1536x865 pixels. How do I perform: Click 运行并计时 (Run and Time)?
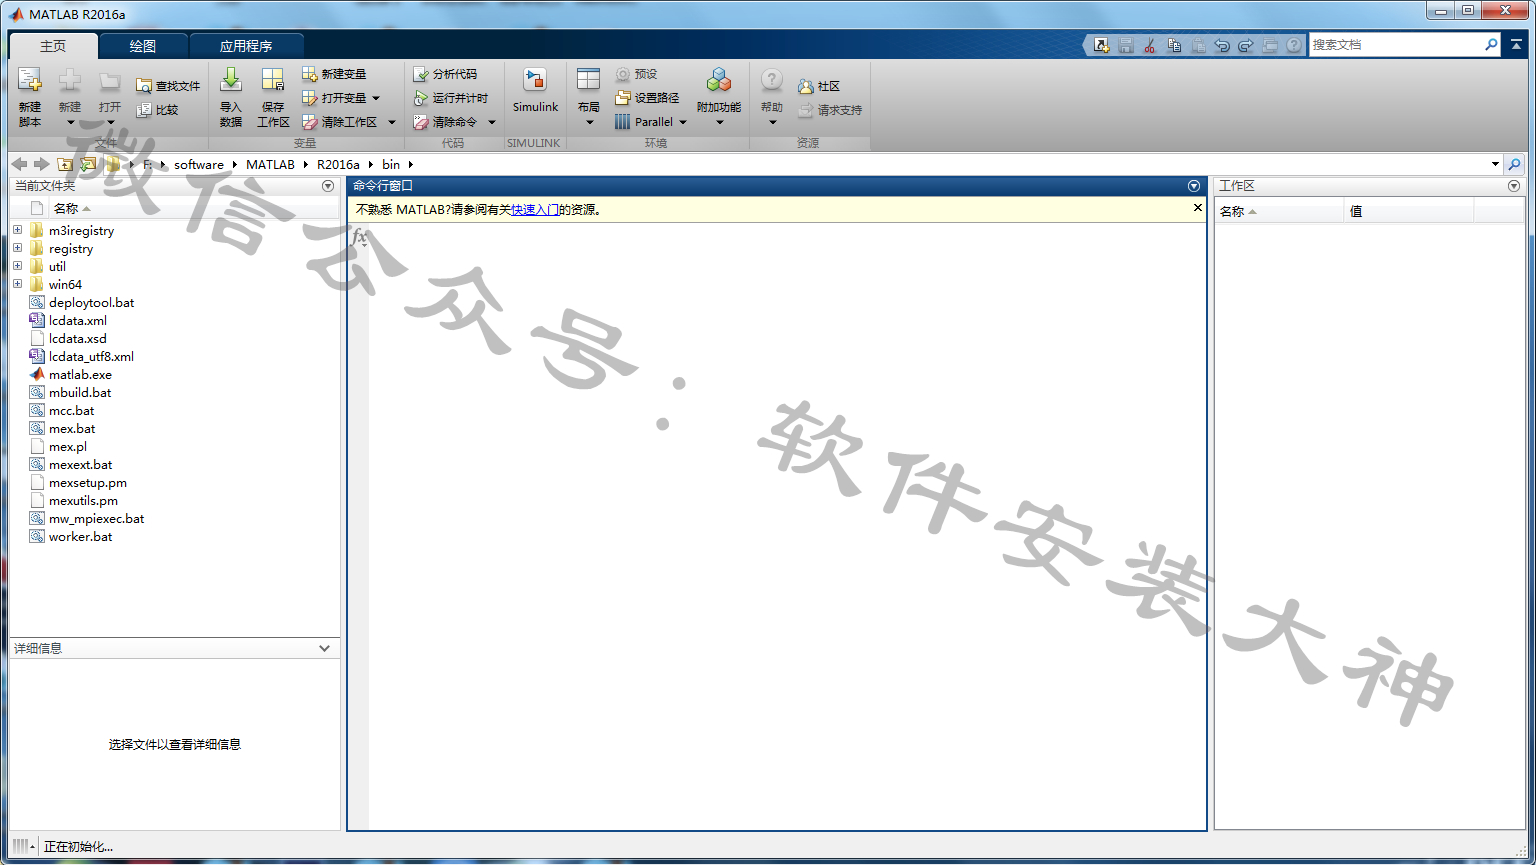pyautogui.click(x=451, y=98)
